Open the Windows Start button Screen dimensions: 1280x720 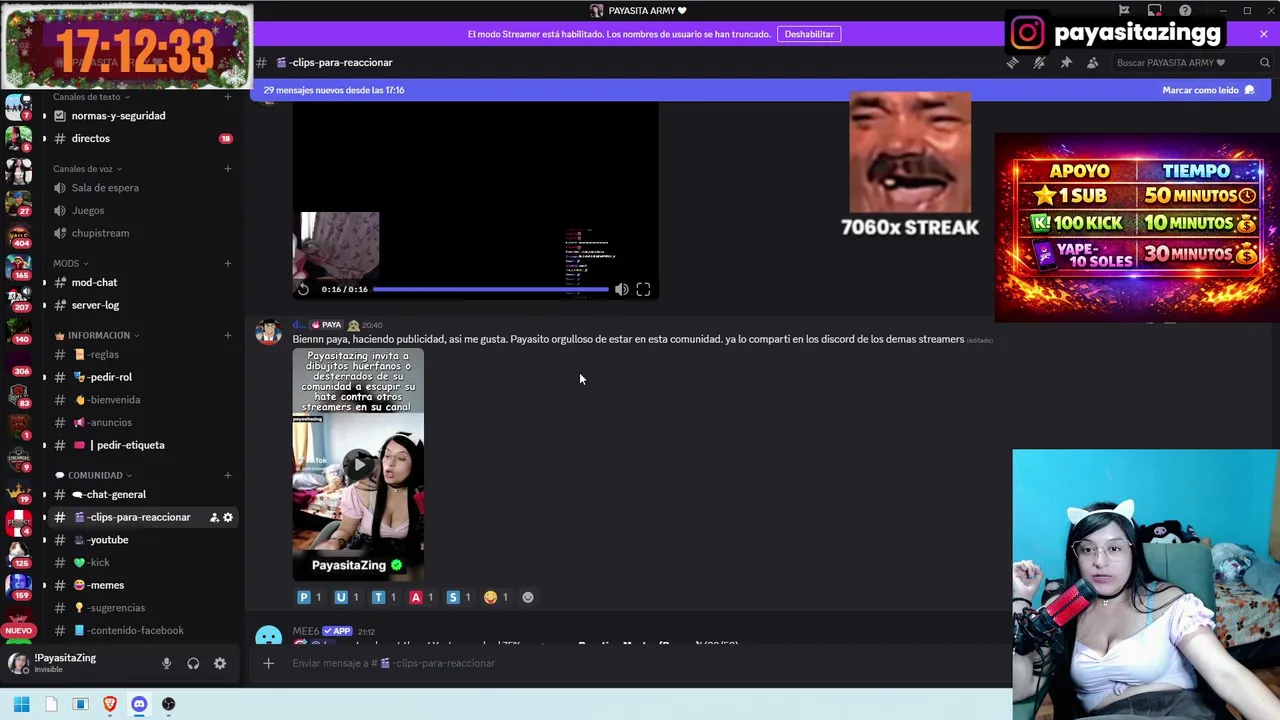pos(21,704)
